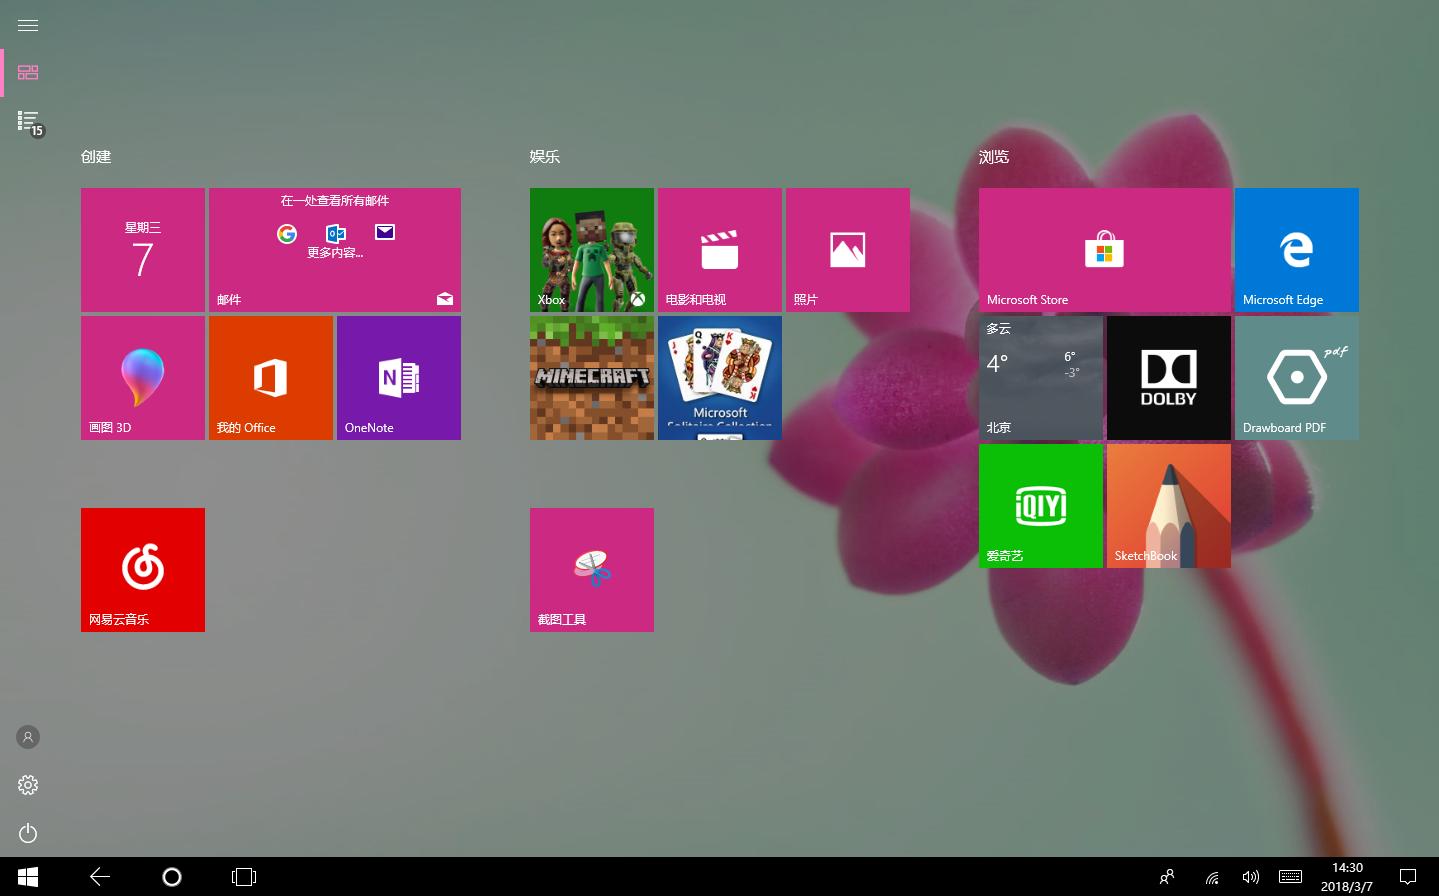Switch to the all apps list view
This screenshot has width=1439, height=896.
(27, 120)
